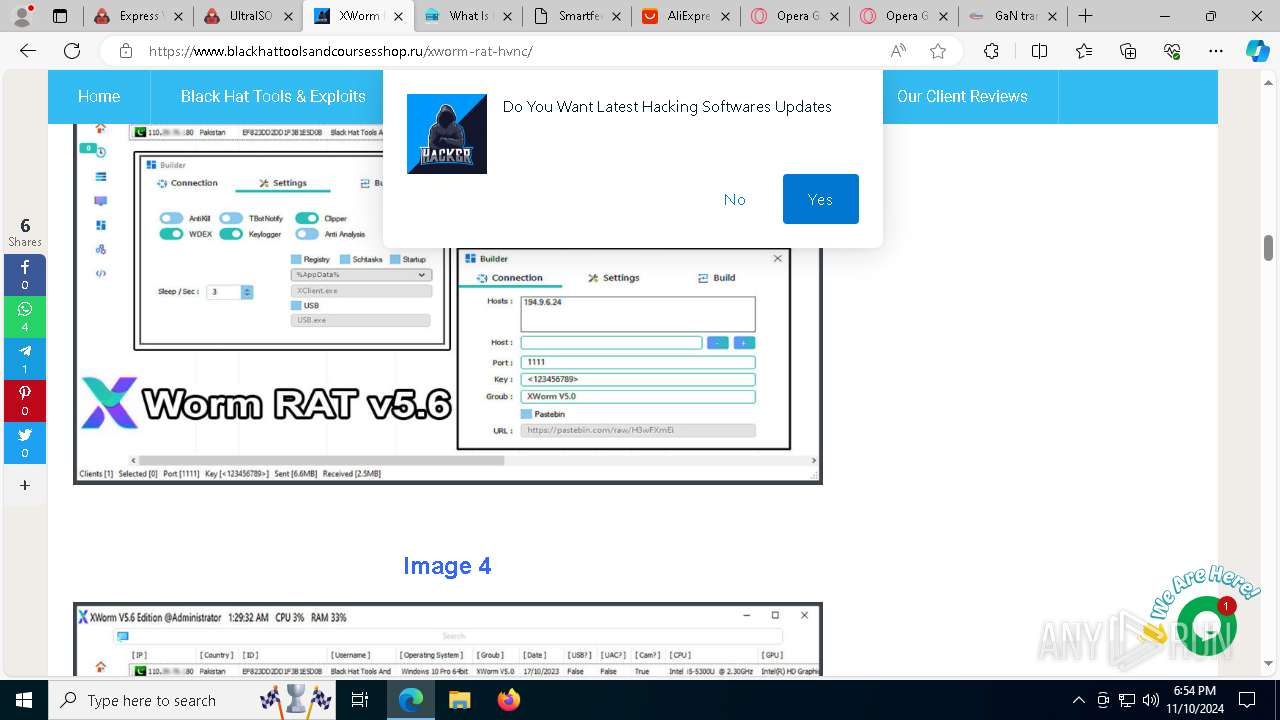The image size is (1280, 720).
Task: Open Our Client Reviews page
Action: [x=962, y=96]
